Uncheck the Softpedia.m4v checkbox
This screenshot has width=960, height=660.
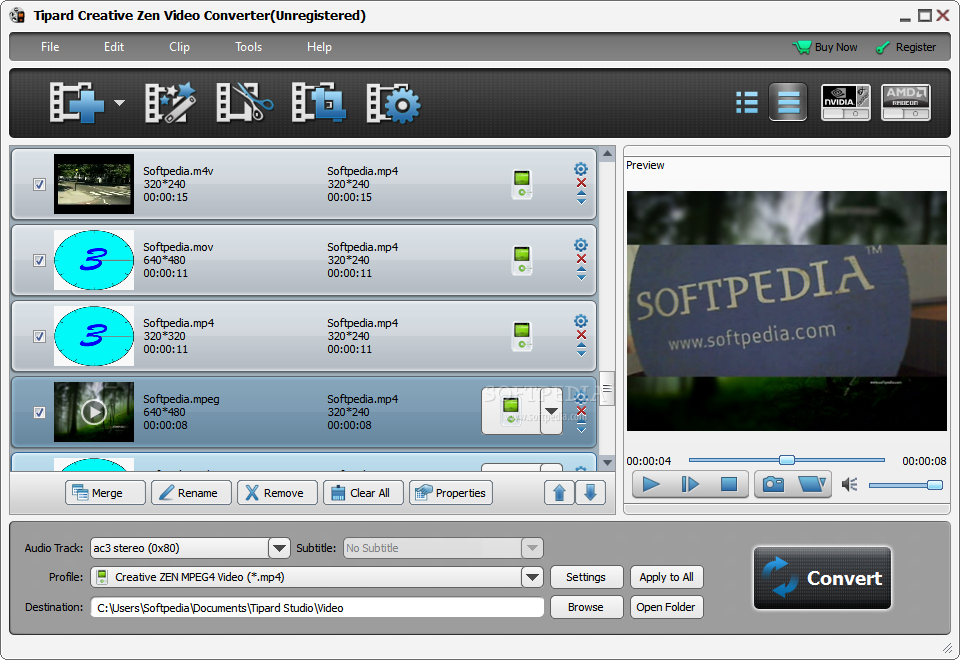pyautogui.click(x=39, y=184)
